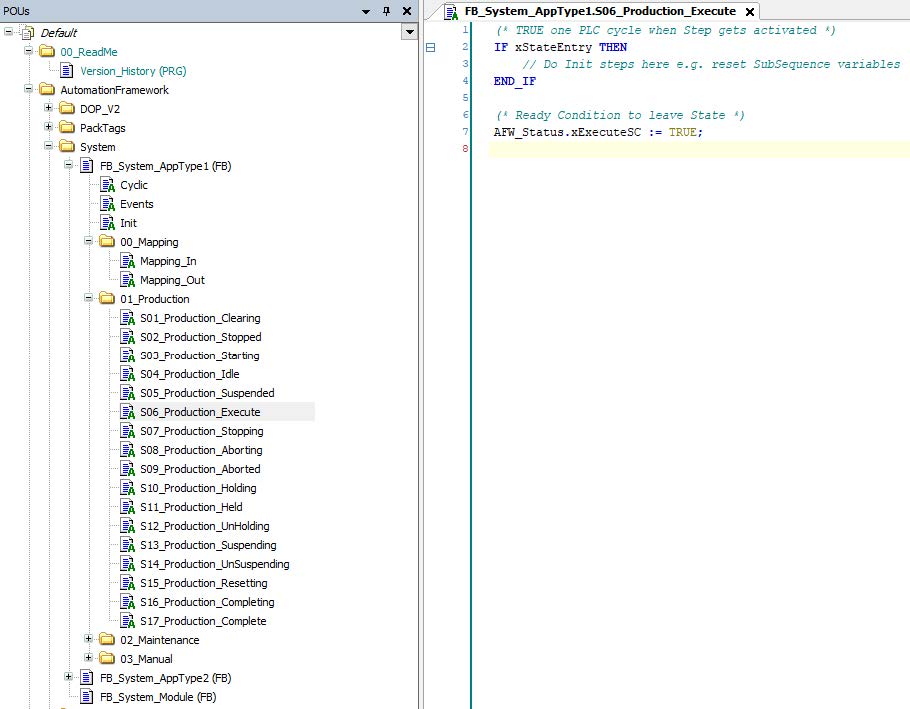Close the S06_Production_Execute editor tab
Image resolution: width=910 pixels, height=709 pixels.
coord(749,12)
